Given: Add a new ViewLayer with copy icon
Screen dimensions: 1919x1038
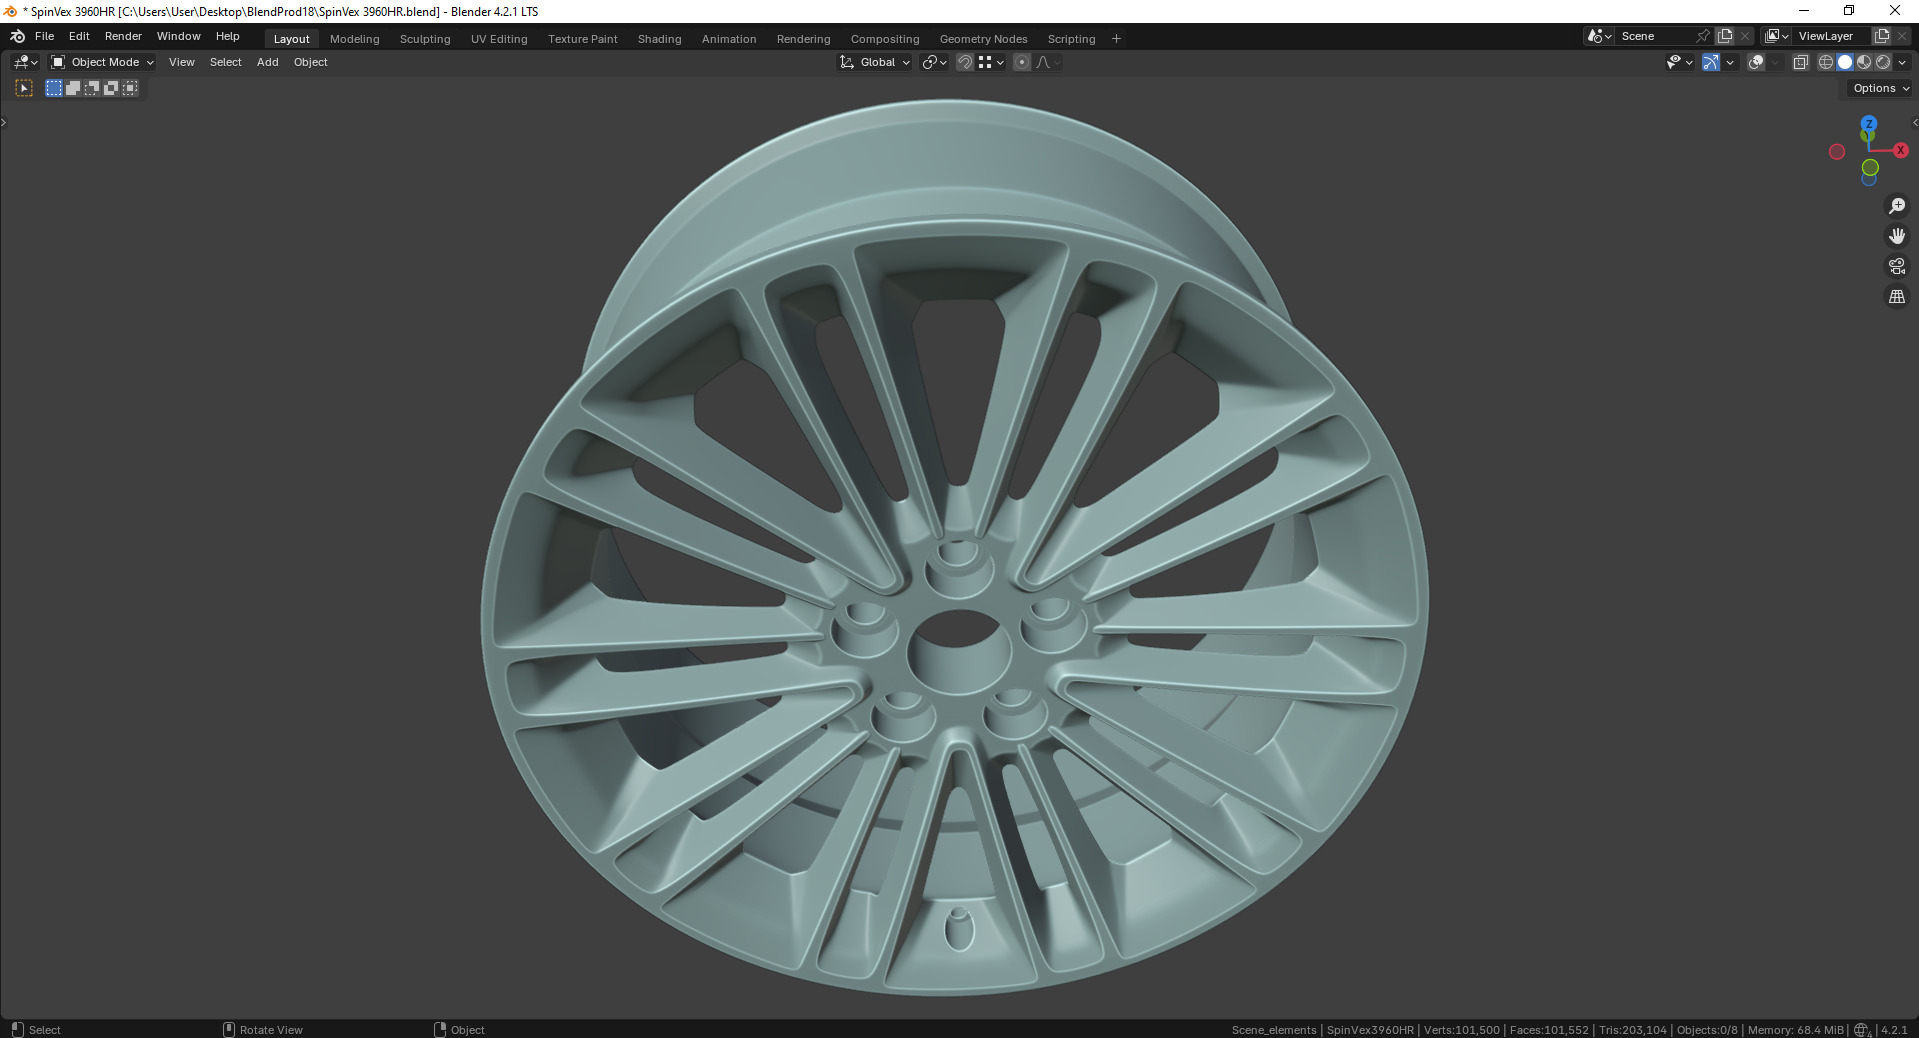Looking at the screenshot, I should point(1881,36).
